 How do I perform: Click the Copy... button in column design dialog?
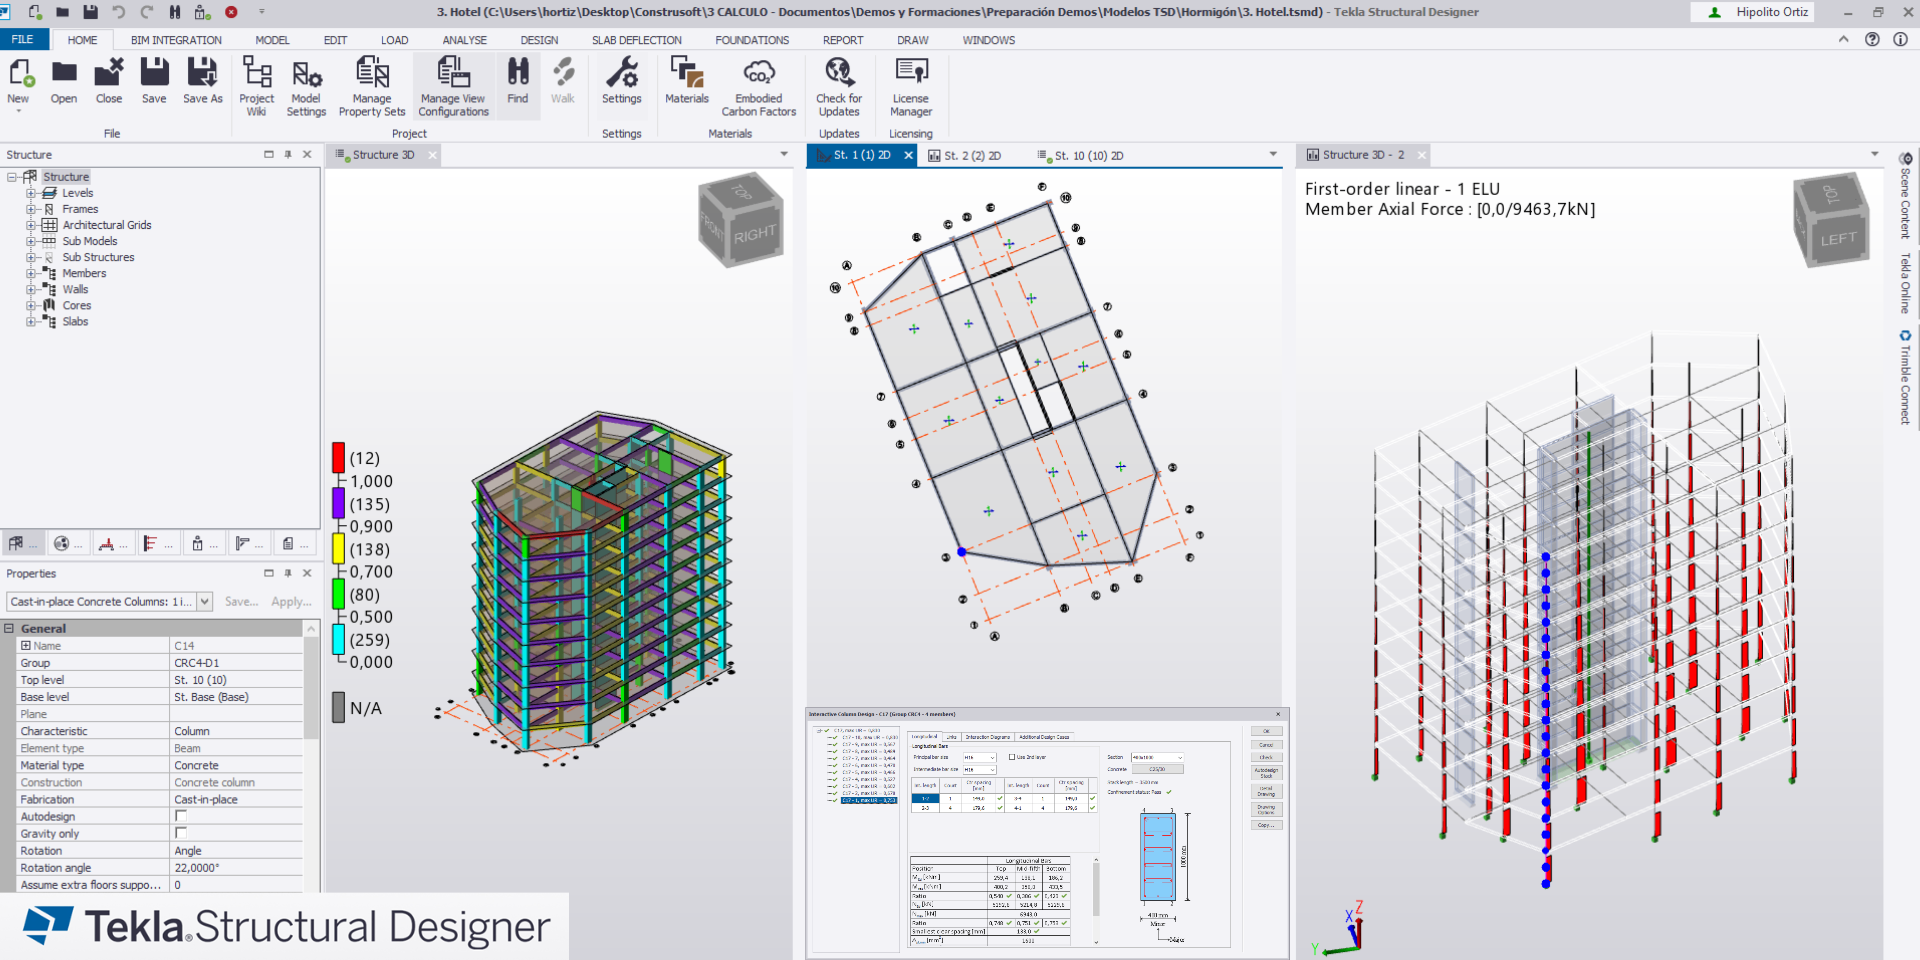pos(1266,825)
